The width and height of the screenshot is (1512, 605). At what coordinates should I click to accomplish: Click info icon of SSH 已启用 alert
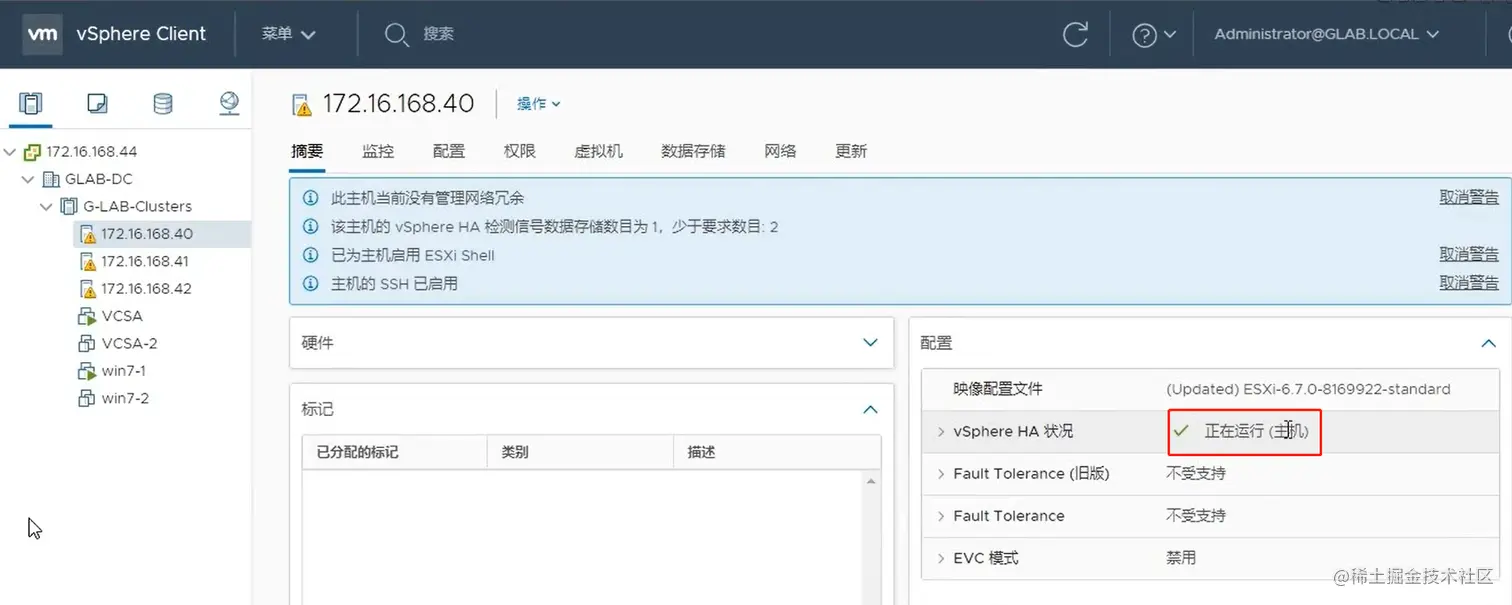(x=310, y=284)
